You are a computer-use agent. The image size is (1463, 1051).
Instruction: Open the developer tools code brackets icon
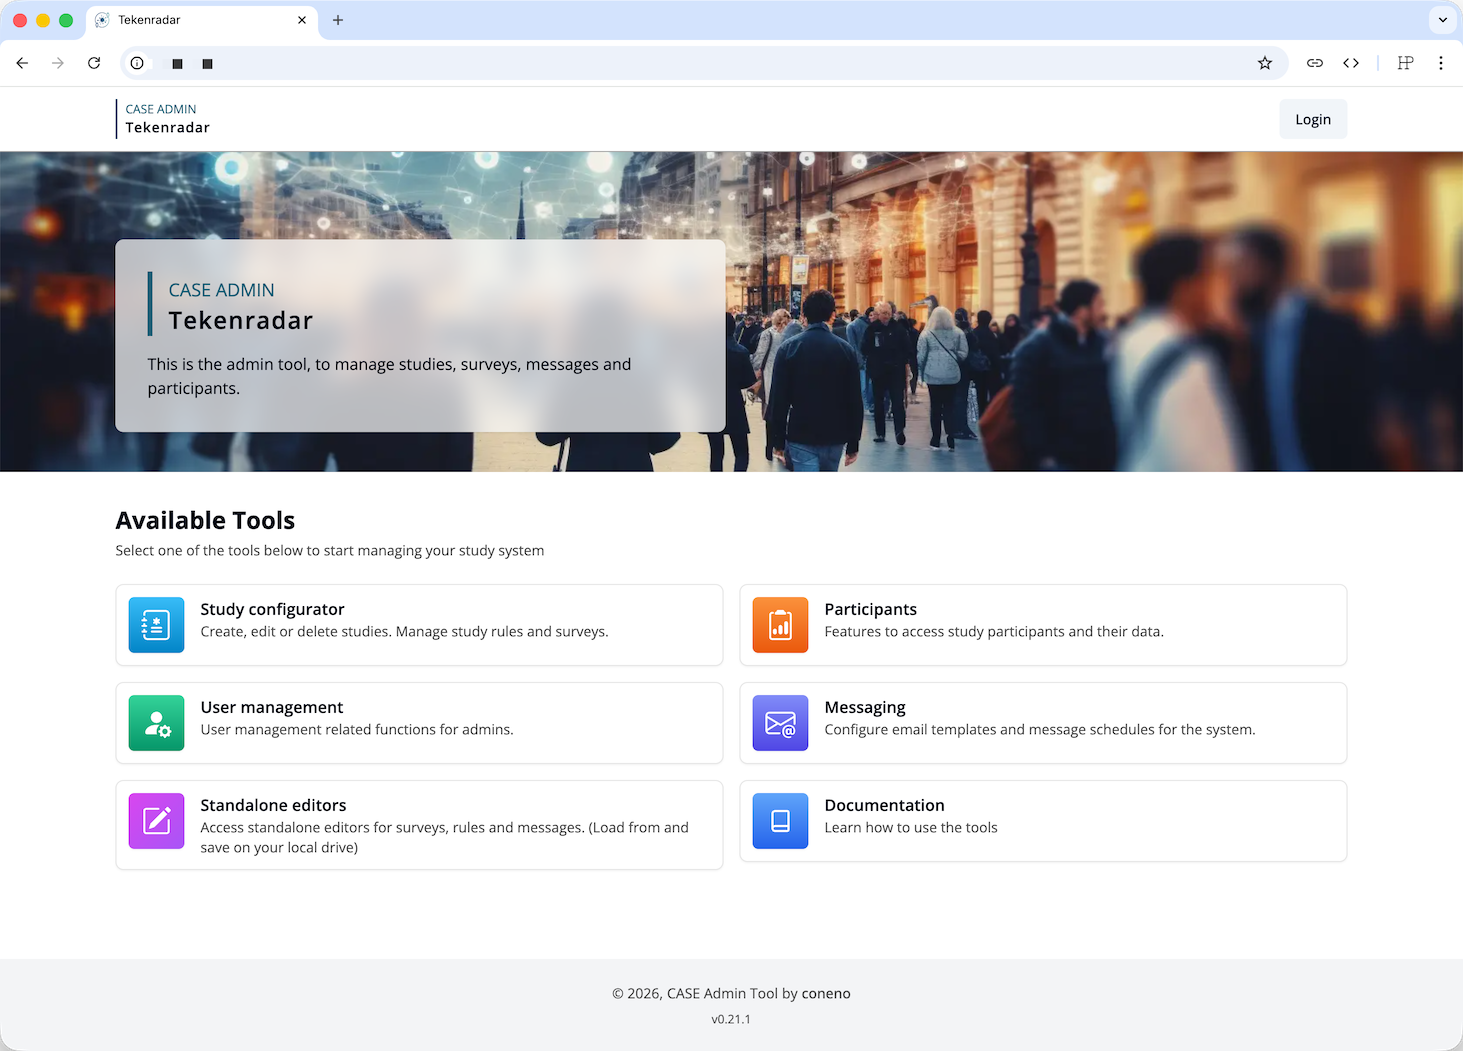point(1351,63)
